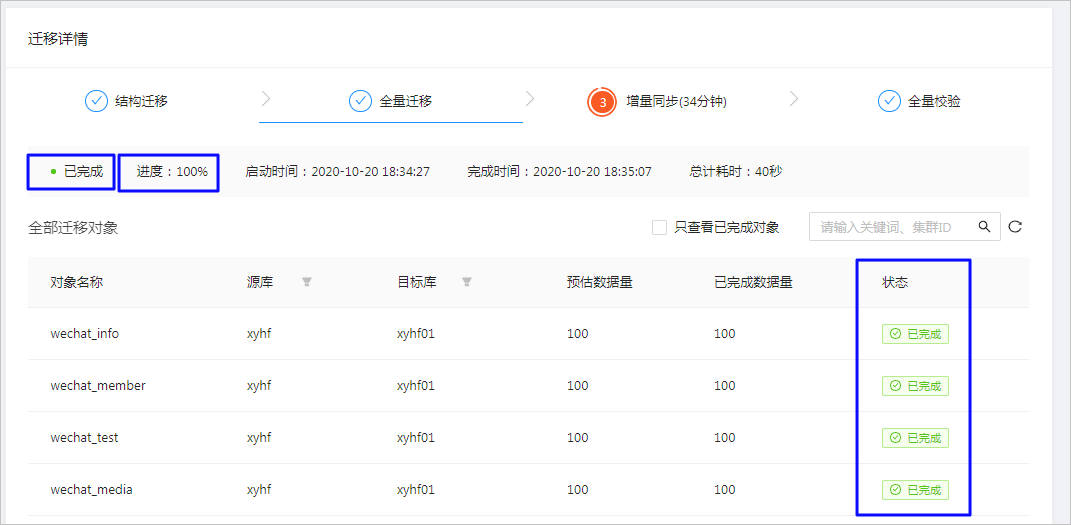Click the 启动时间 2020-10-20 18:34:27 text

(337, 171)
